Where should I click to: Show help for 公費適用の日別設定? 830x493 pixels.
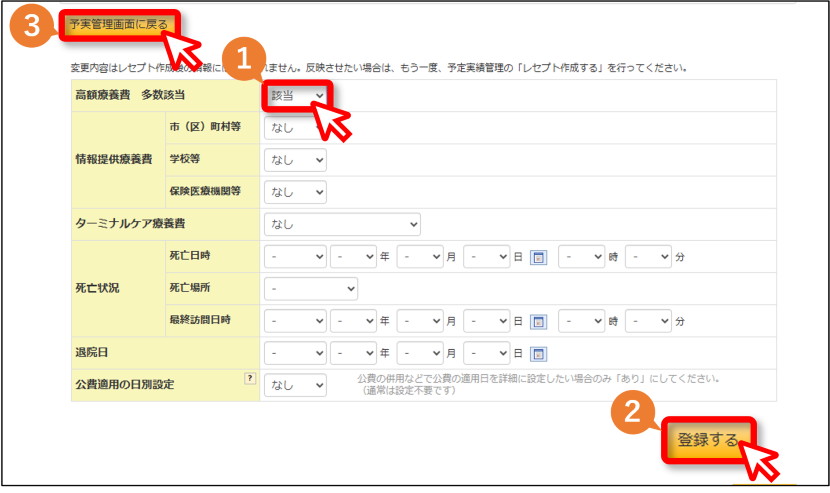250,378
